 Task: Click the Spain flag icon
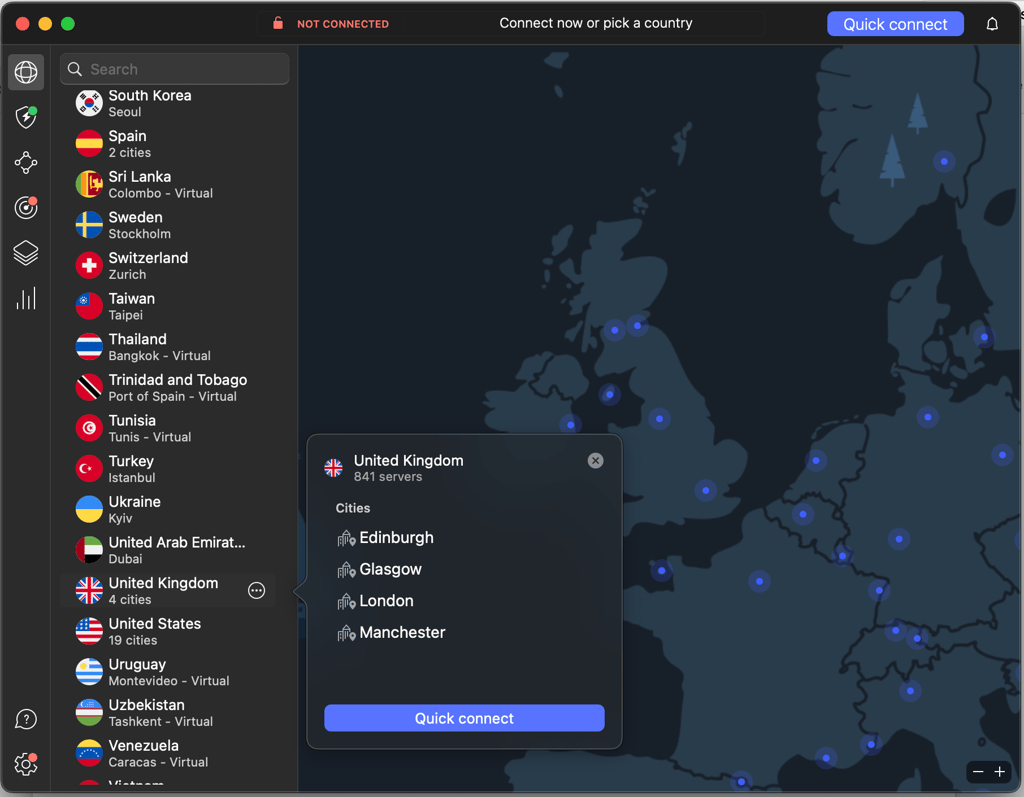point(89,144)
